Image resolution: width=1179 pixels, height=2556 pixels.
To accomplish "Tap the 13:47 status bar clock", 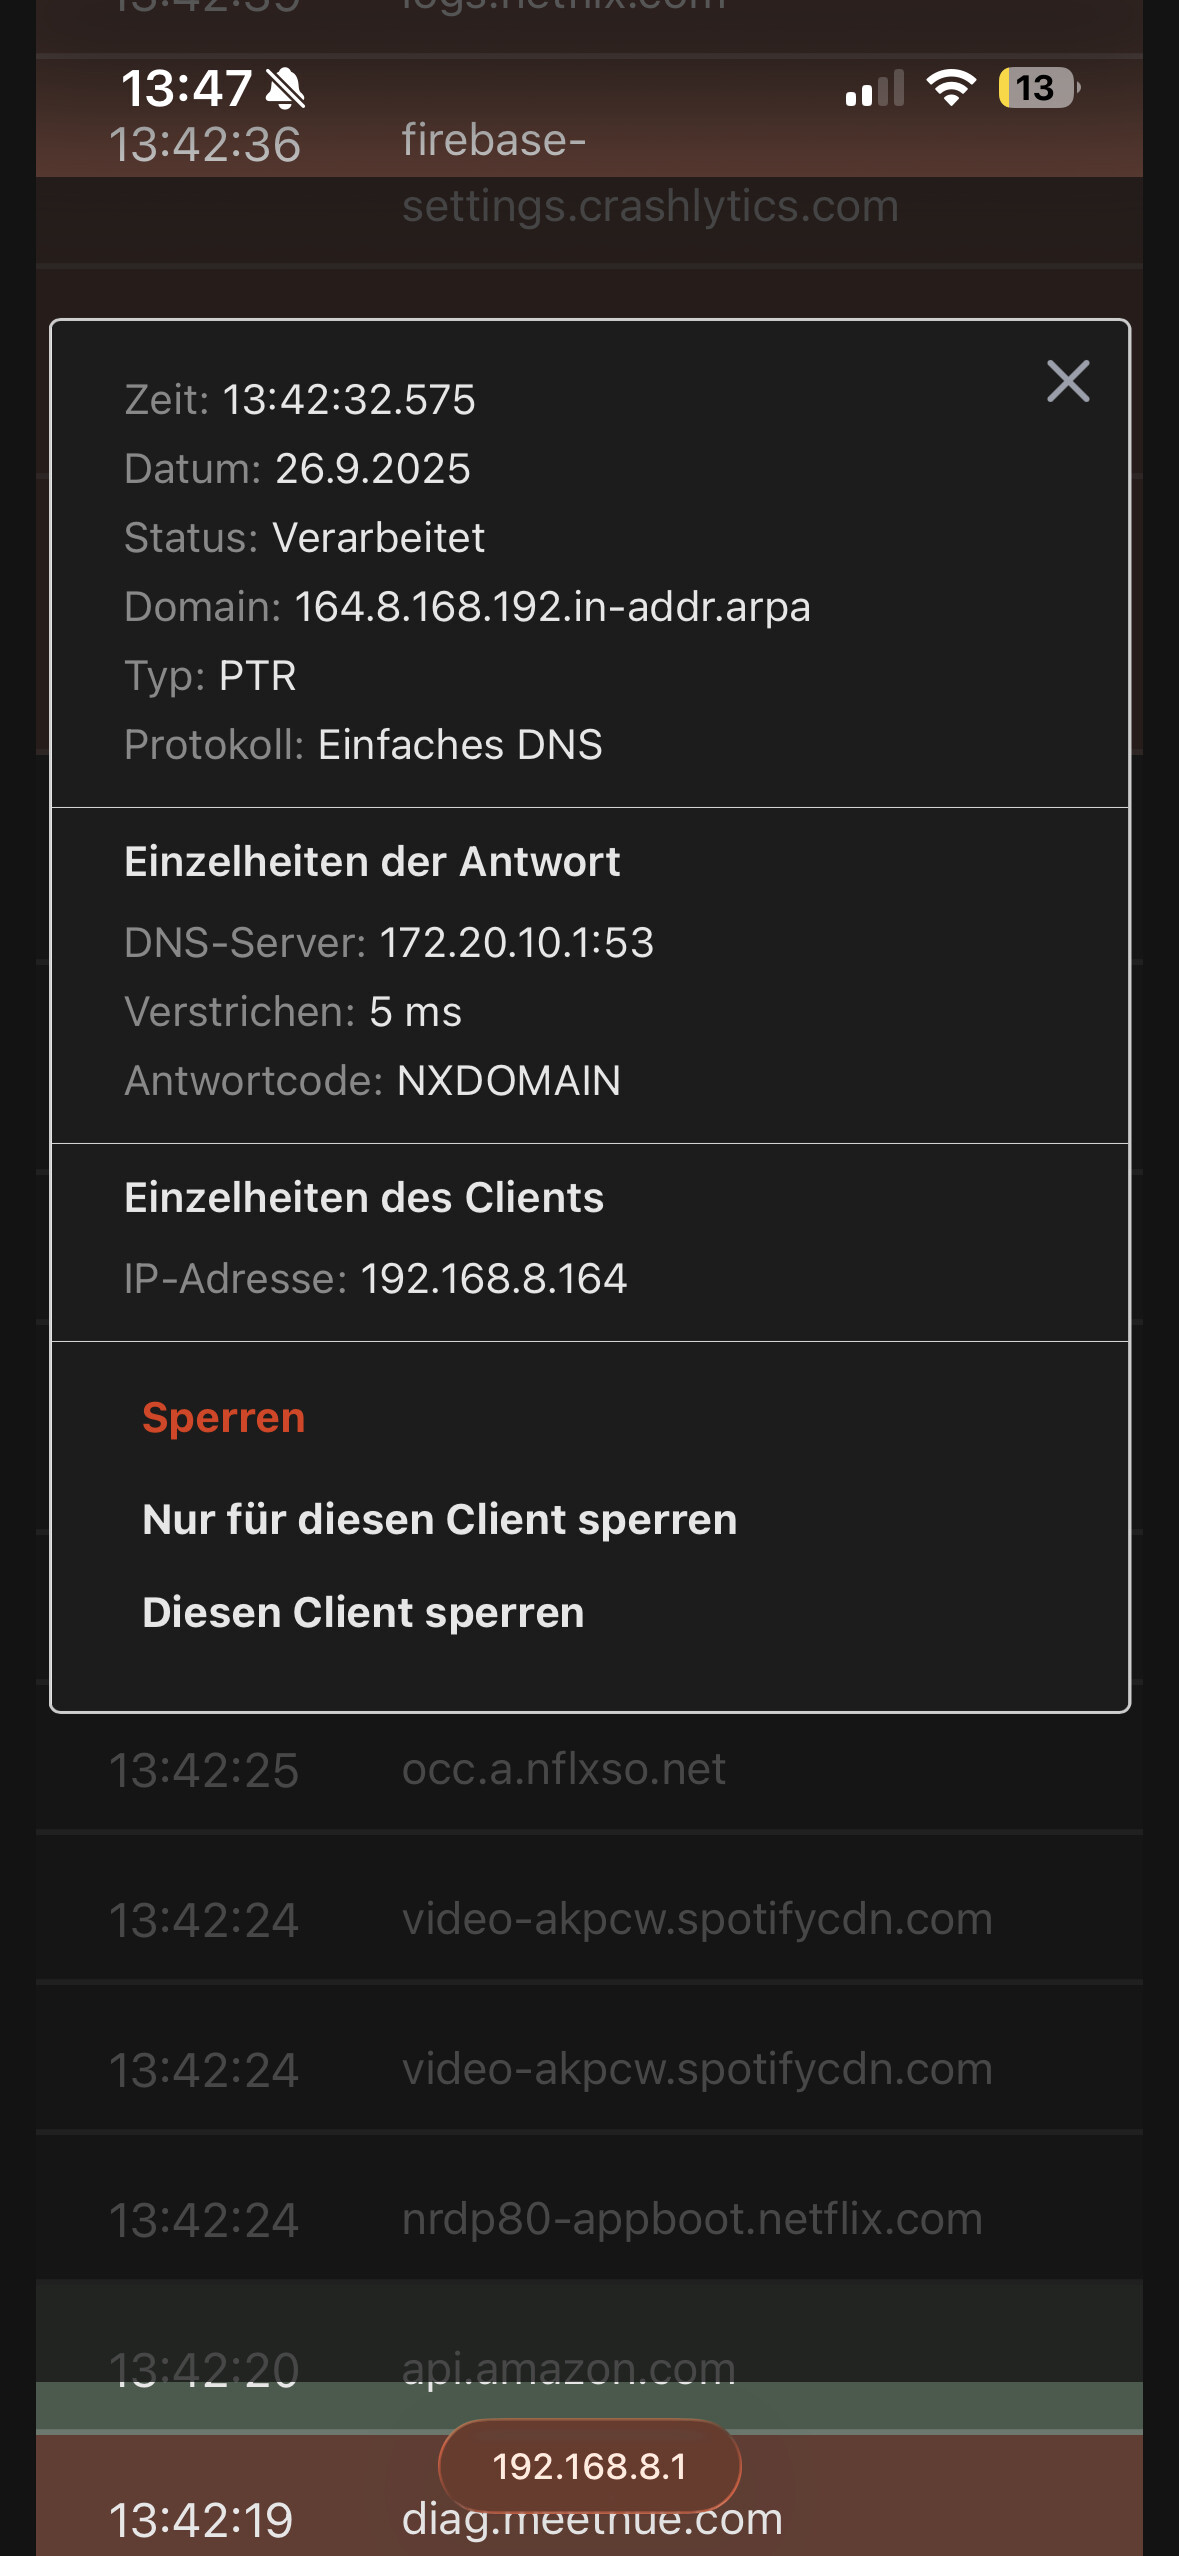I will tap(186, 88).
